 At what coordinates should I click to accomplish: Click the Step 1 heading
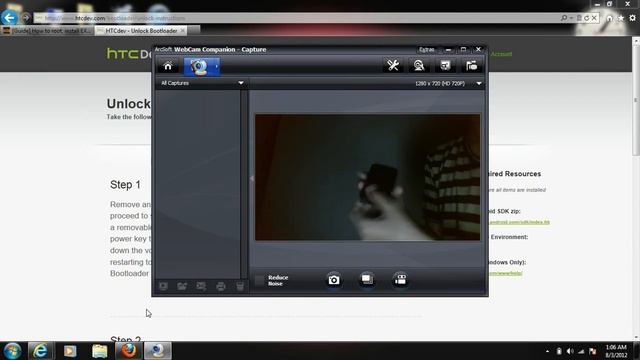click(125, 184)
